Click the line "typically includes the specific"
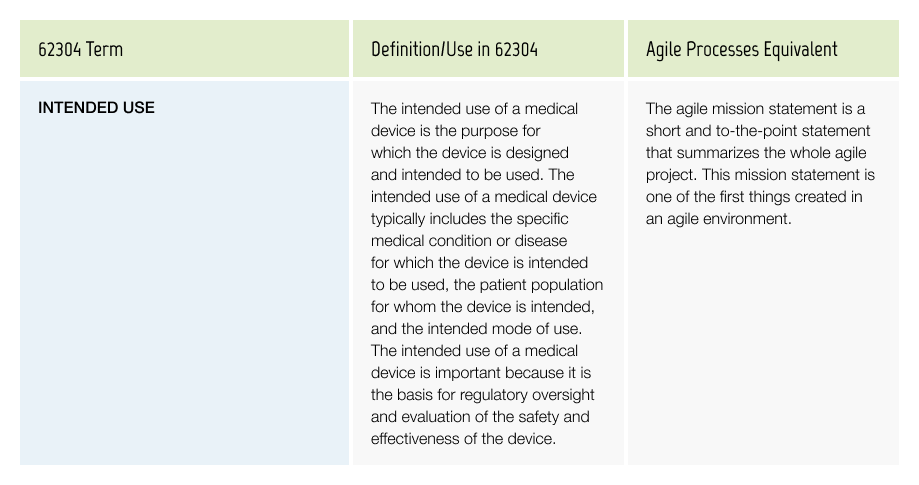Image resolution: width=919 pixels, height=485 pixels. click(469, 218)
